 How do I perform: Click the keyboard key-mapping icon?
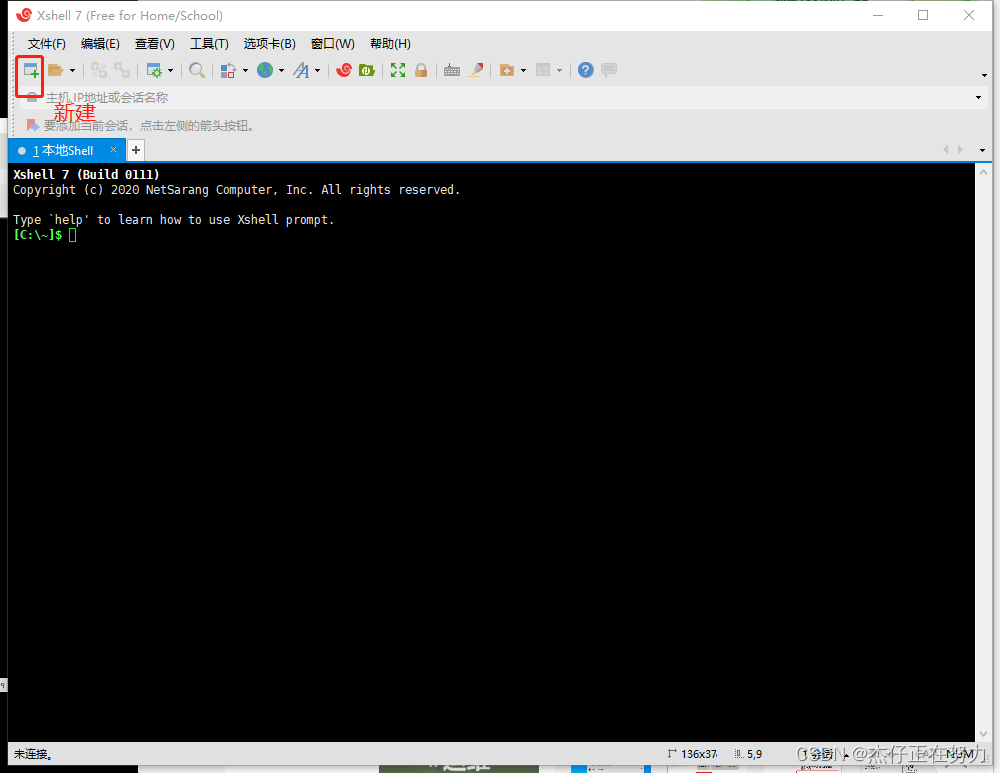tap(452, 70)
